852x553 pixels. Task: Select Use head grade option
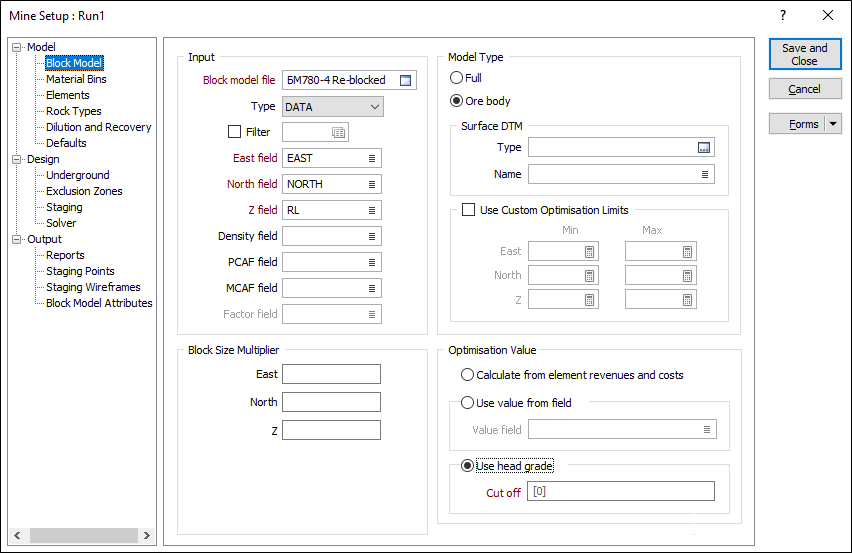coord(467,466)
